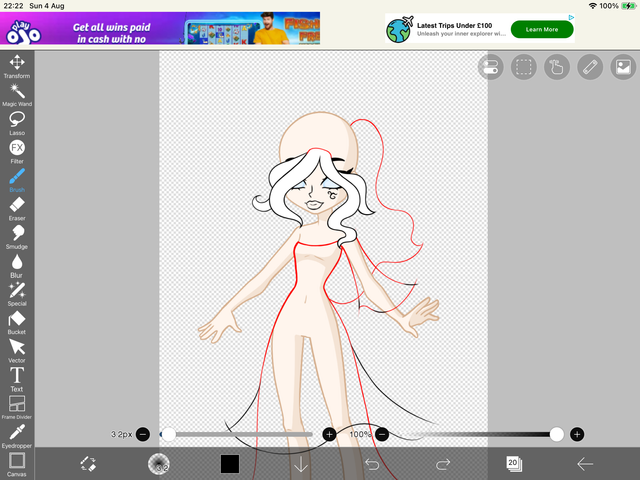
Task: Open the ruler tool at top
Action: click(590, 67)
